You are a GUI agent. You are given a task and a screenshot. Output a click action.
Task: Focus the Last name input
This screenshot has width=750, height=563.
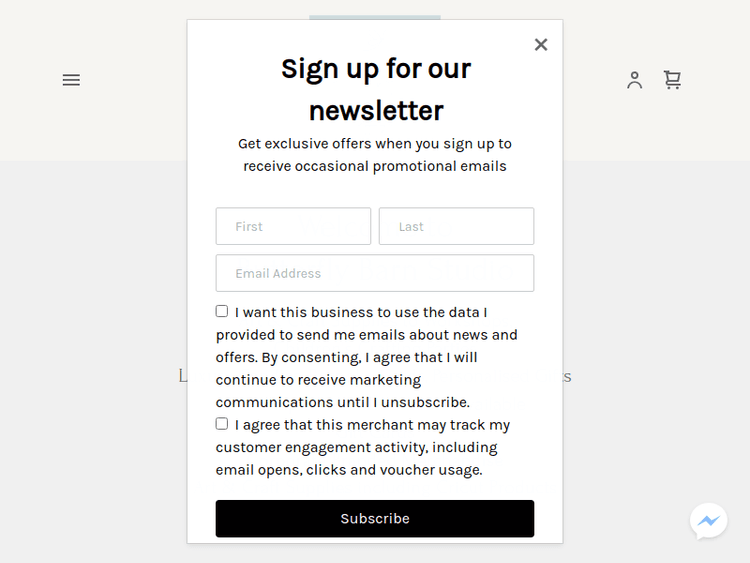click(x=456, y=226)
